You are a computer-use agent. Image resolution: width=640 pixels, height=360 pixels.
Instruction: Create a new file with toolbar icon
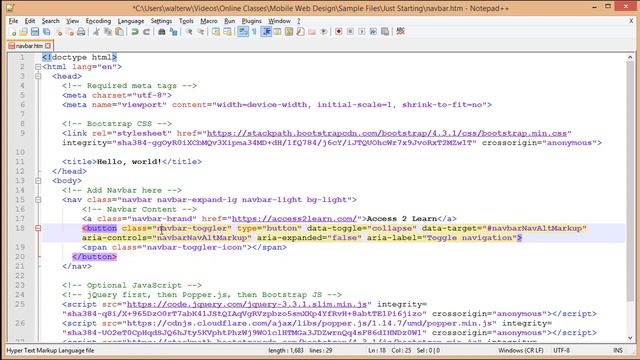(x=12, y=32)
